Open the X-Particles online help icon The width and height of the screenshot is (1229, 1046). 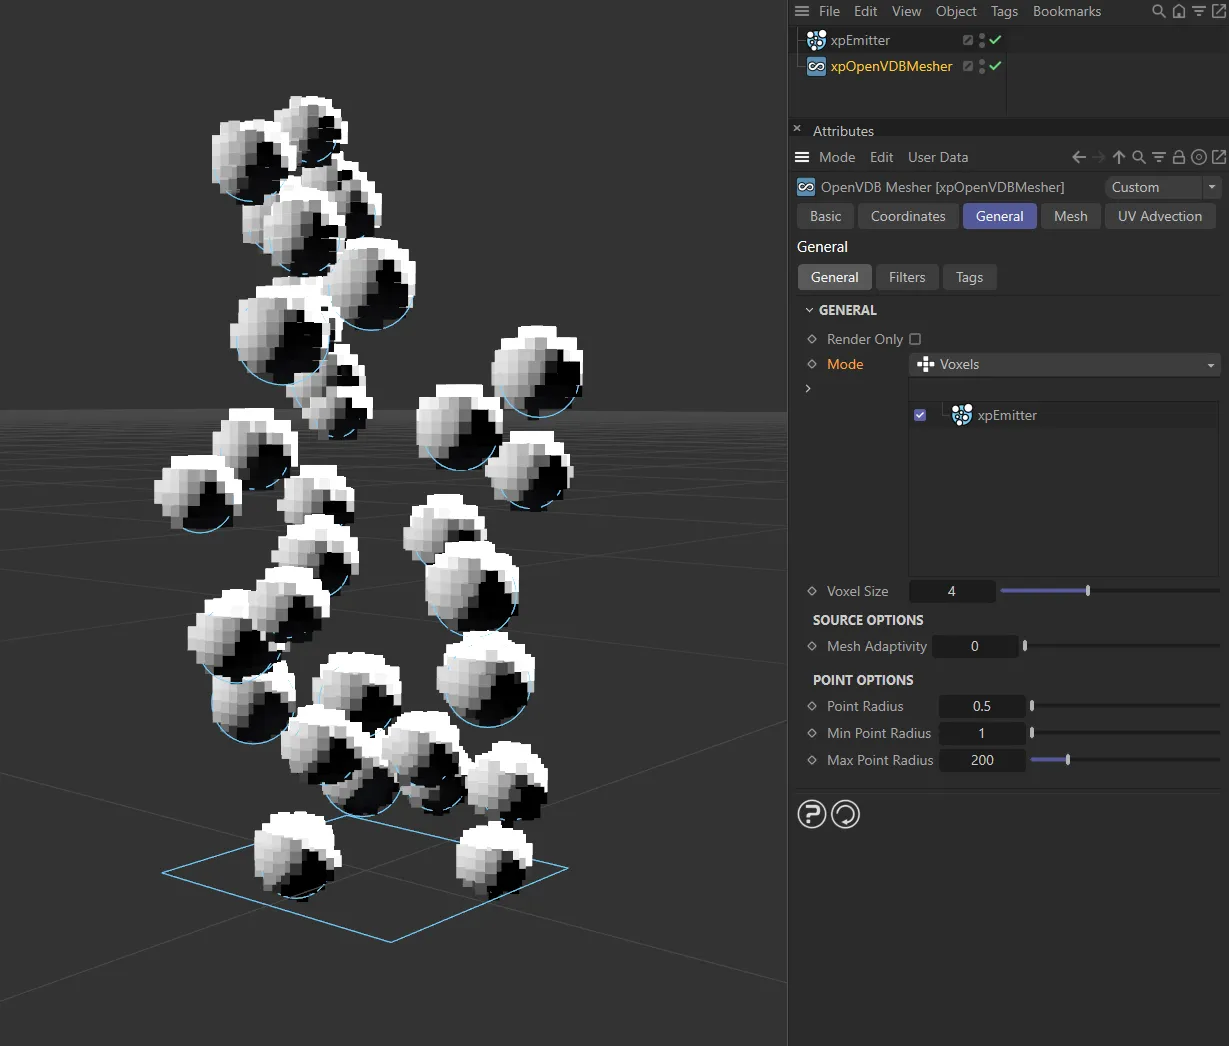811,814
